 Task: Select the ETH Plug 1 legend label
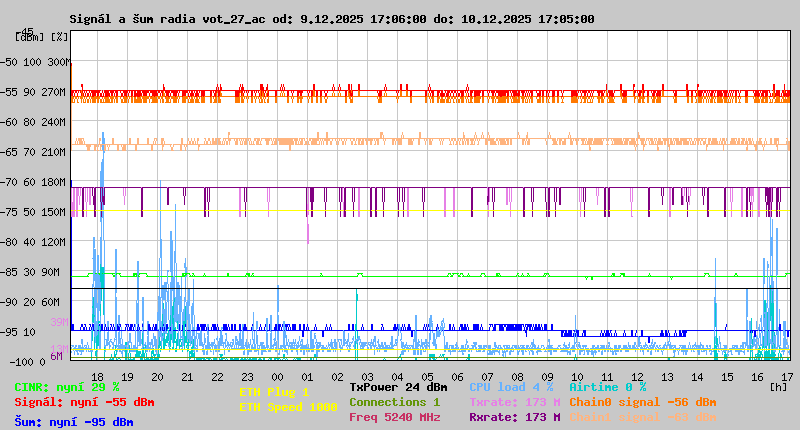coord(274,393)
